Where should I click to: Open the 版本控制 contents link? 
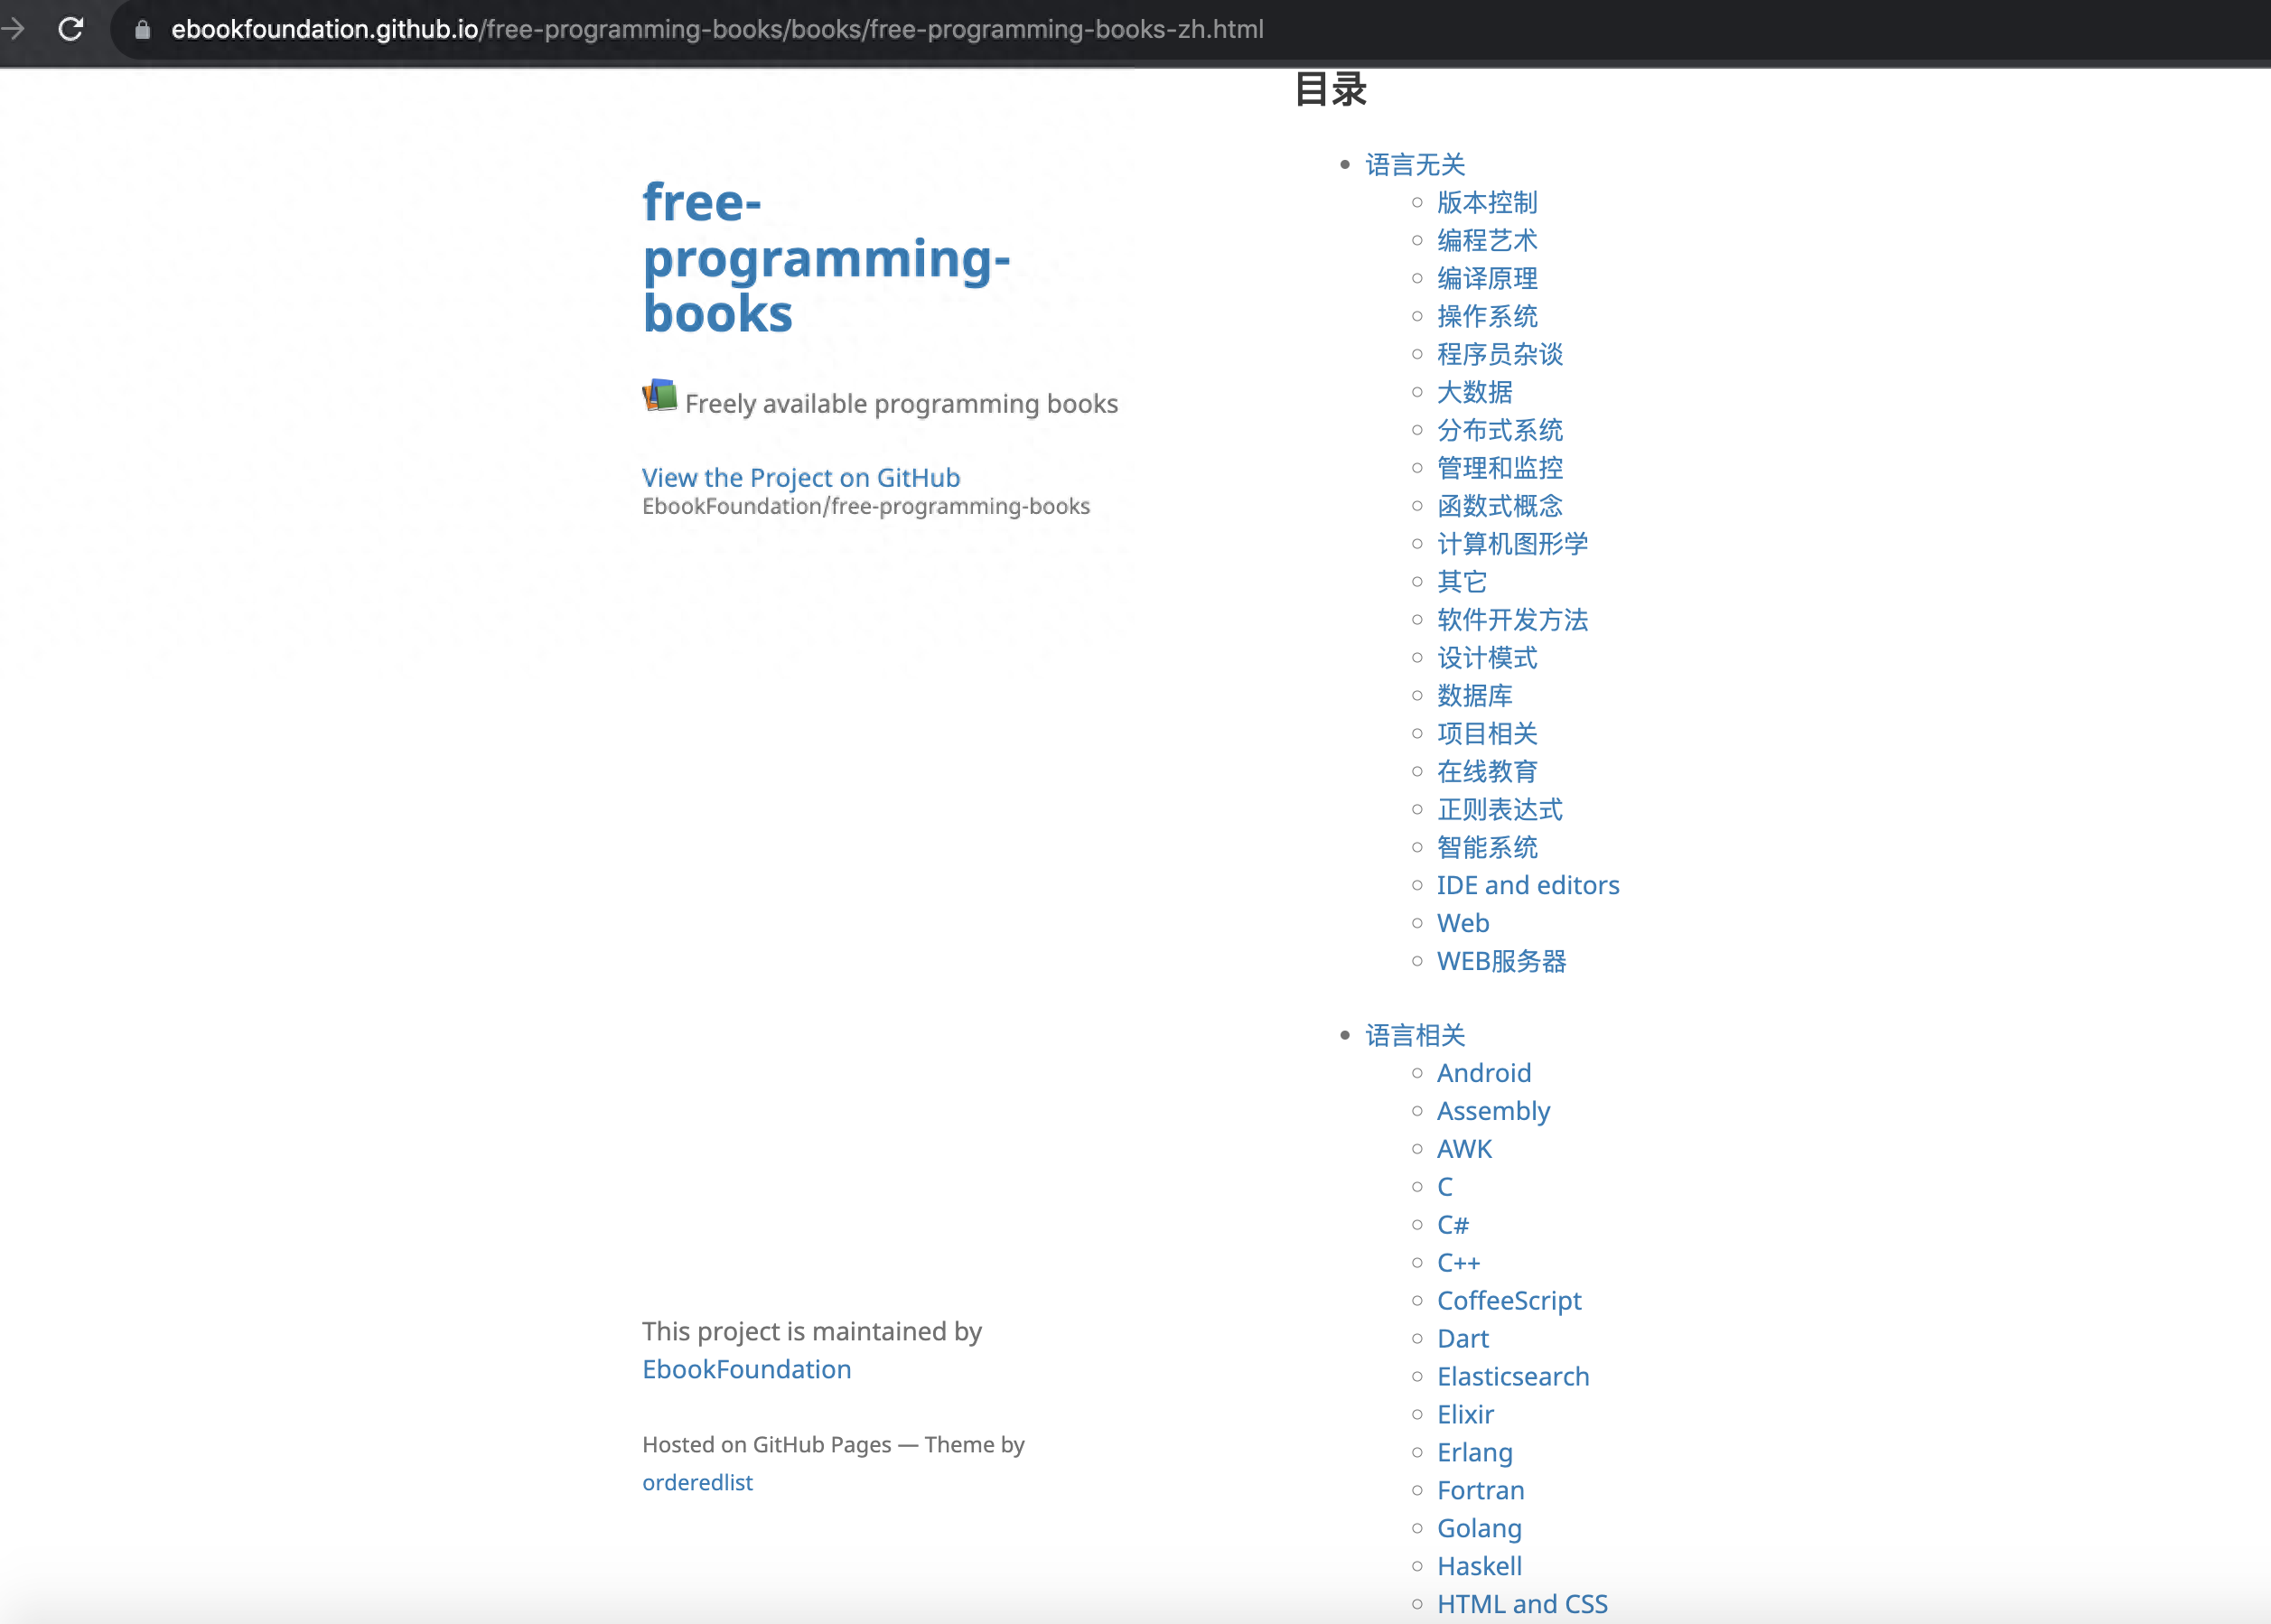click(x=1487, y=202)
